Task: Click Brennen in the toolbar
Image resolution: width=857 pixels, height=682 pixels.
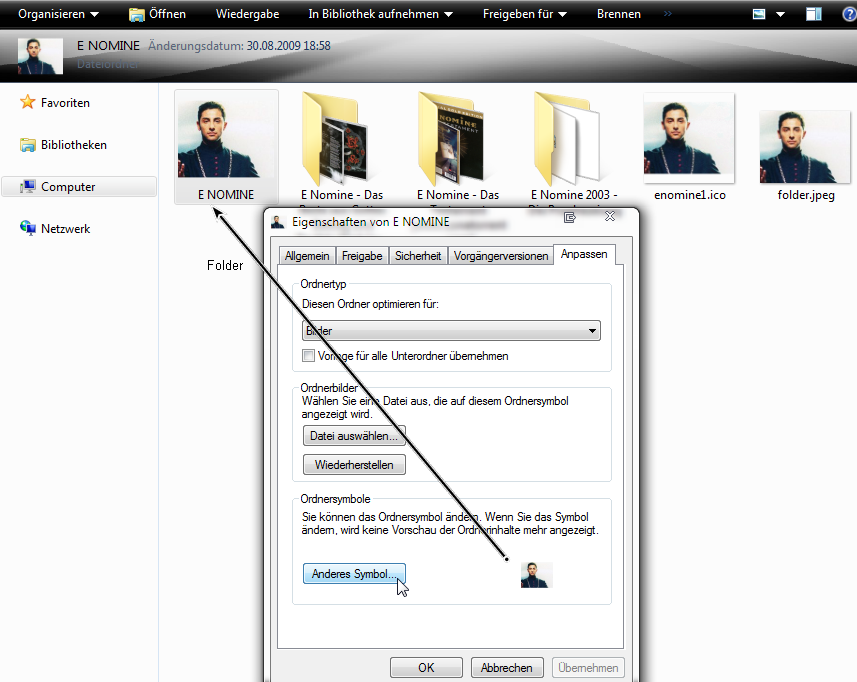Action: [x=619, y=14]
